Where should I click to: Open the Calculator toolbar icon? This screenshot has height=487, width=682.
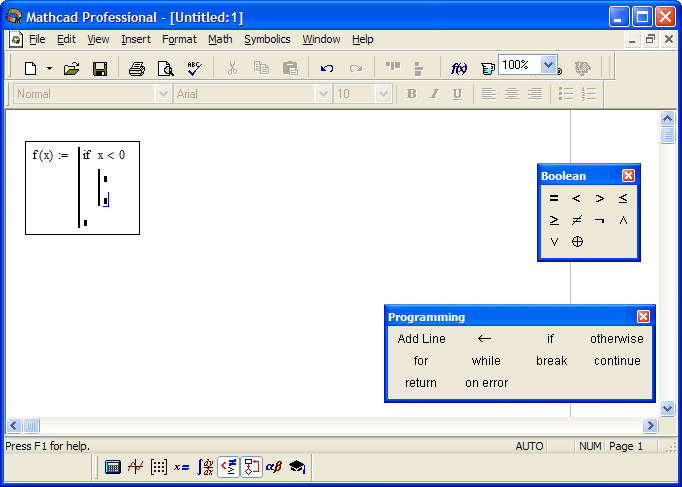(113, 467)
